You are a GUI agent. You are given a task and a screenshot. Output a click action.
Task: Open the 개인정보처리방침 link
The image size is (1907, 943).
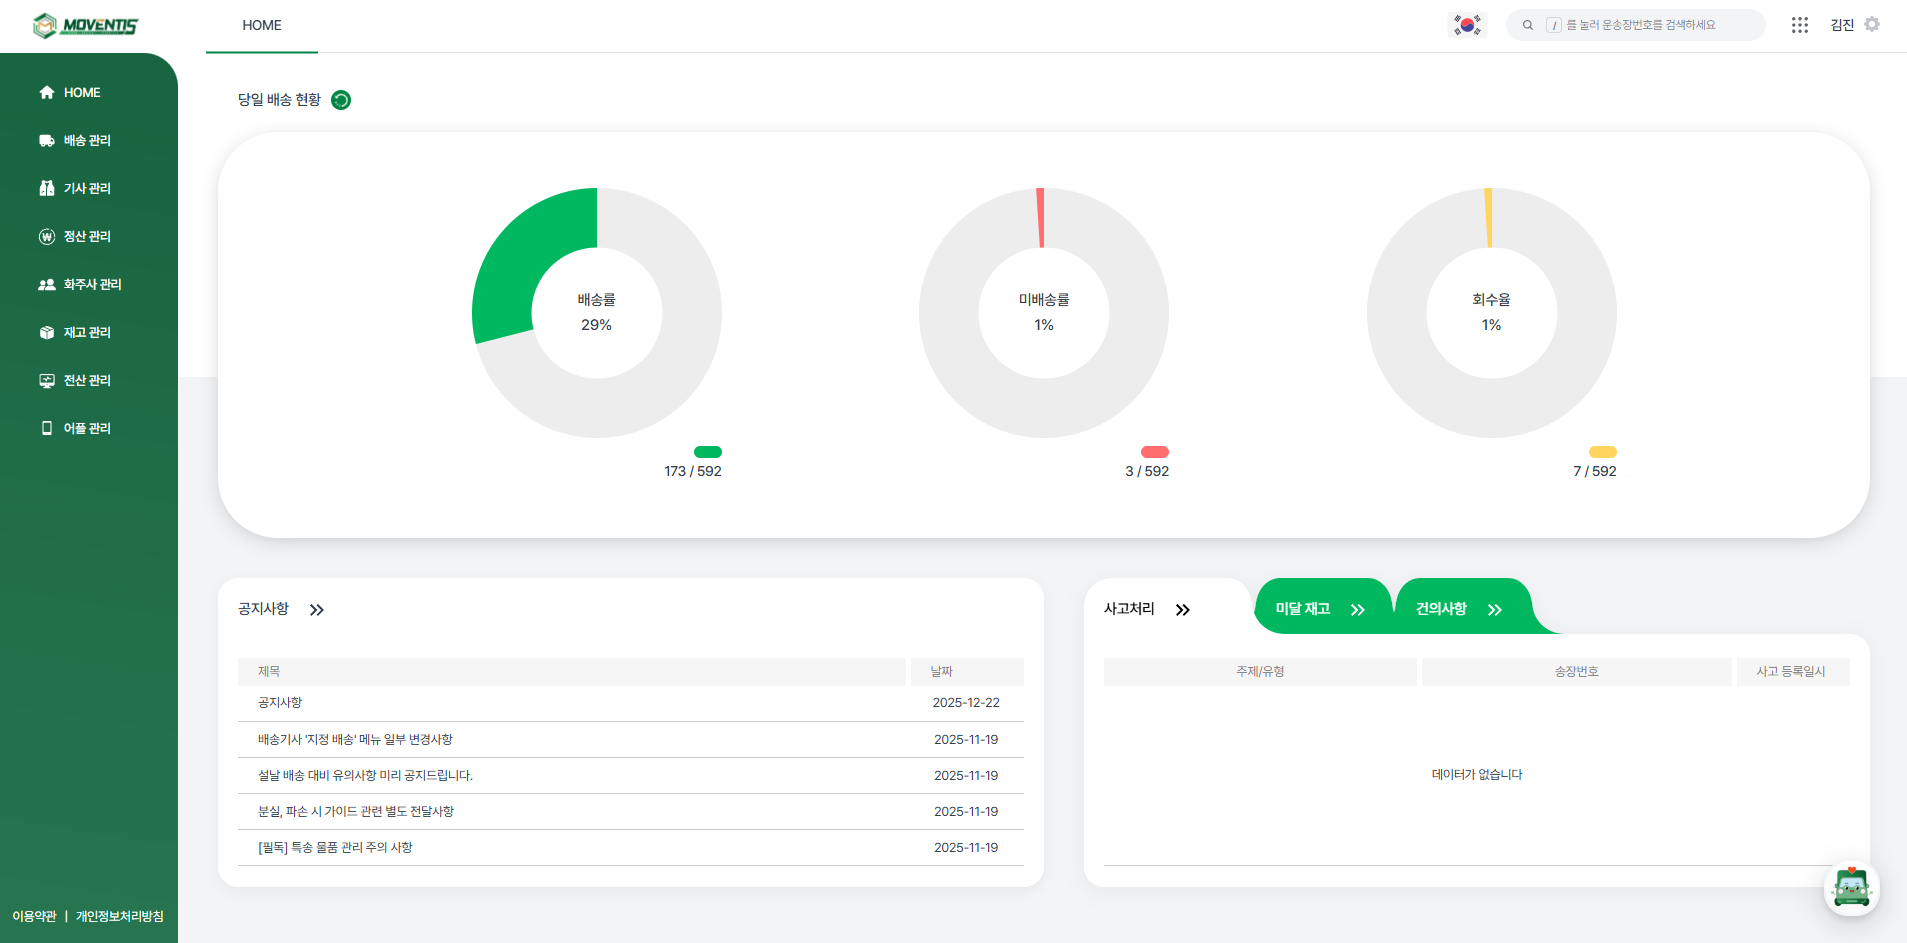point(120,916)
